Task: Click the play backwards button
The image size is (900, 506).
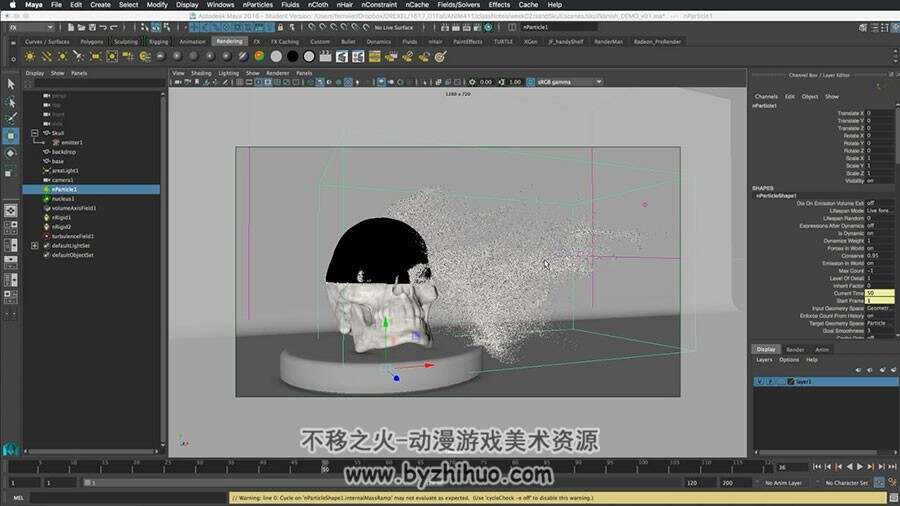Action: (x=849, y=467)
